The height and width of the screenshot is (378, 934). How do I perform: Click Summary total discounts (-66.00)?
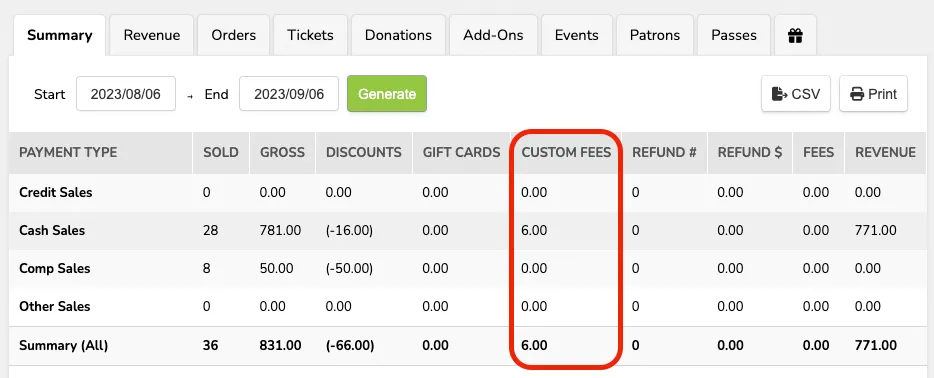[350, 345]
